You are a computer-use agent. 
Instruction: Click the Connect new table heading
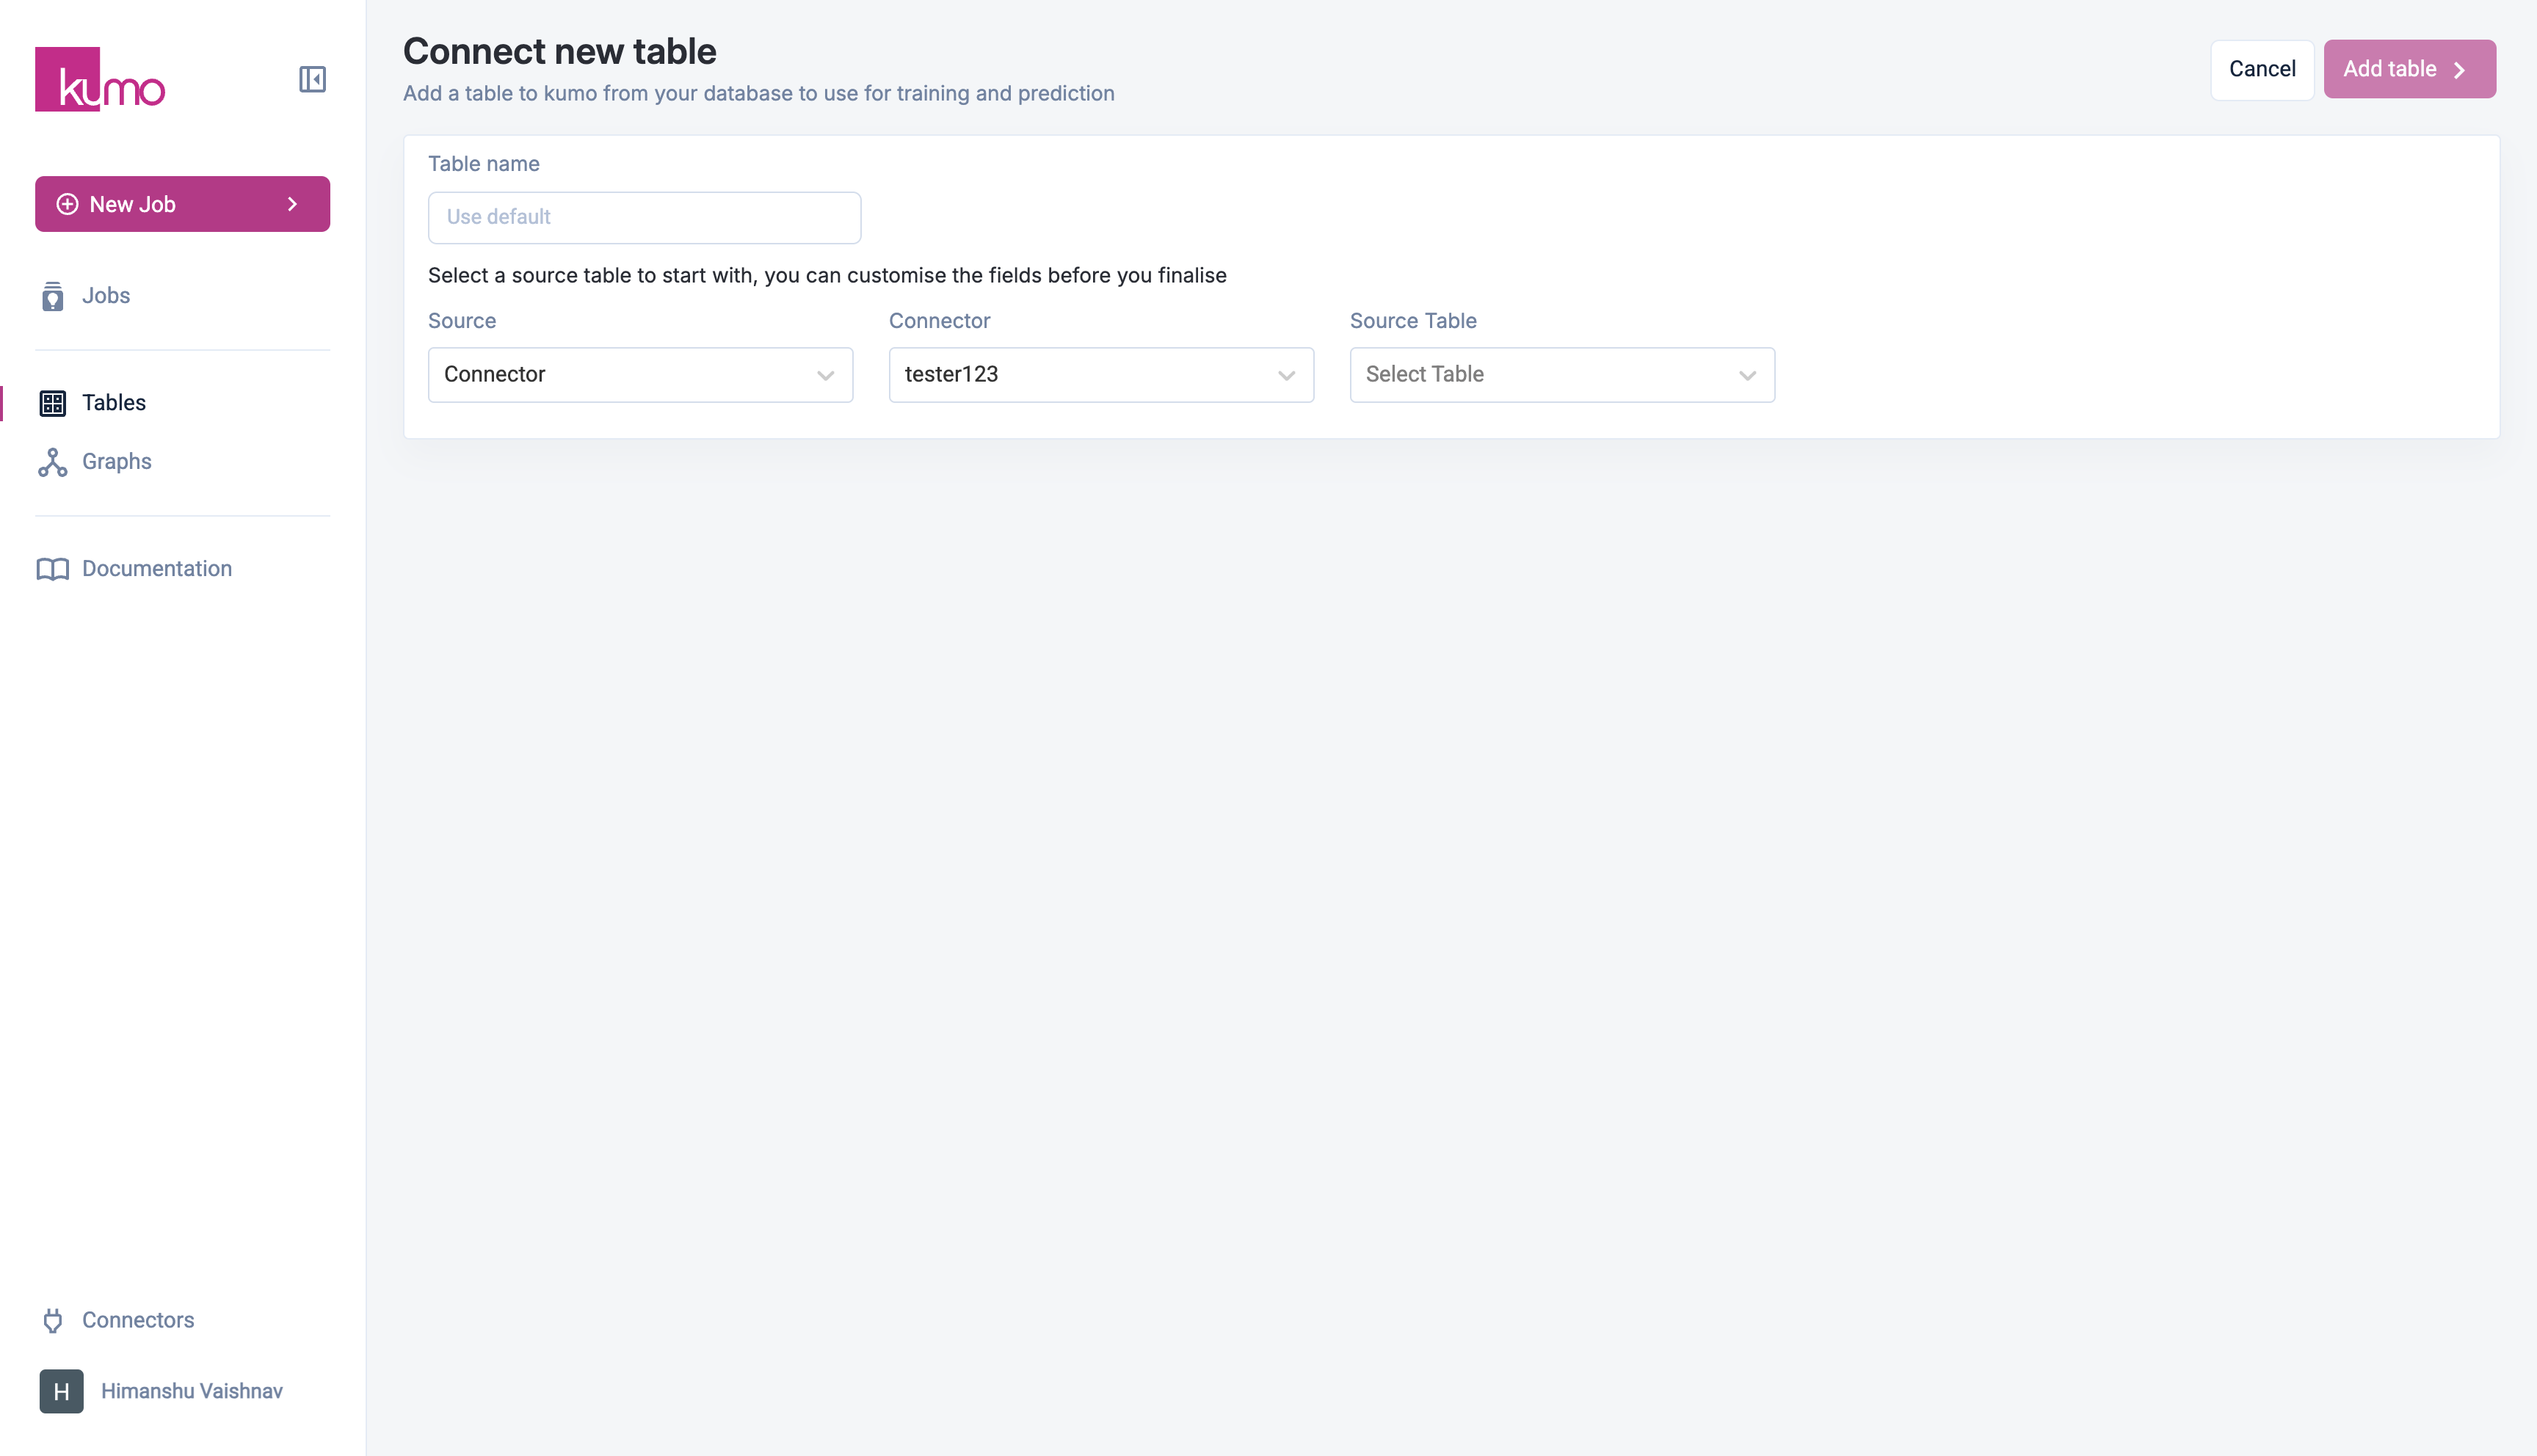[560, 51]
